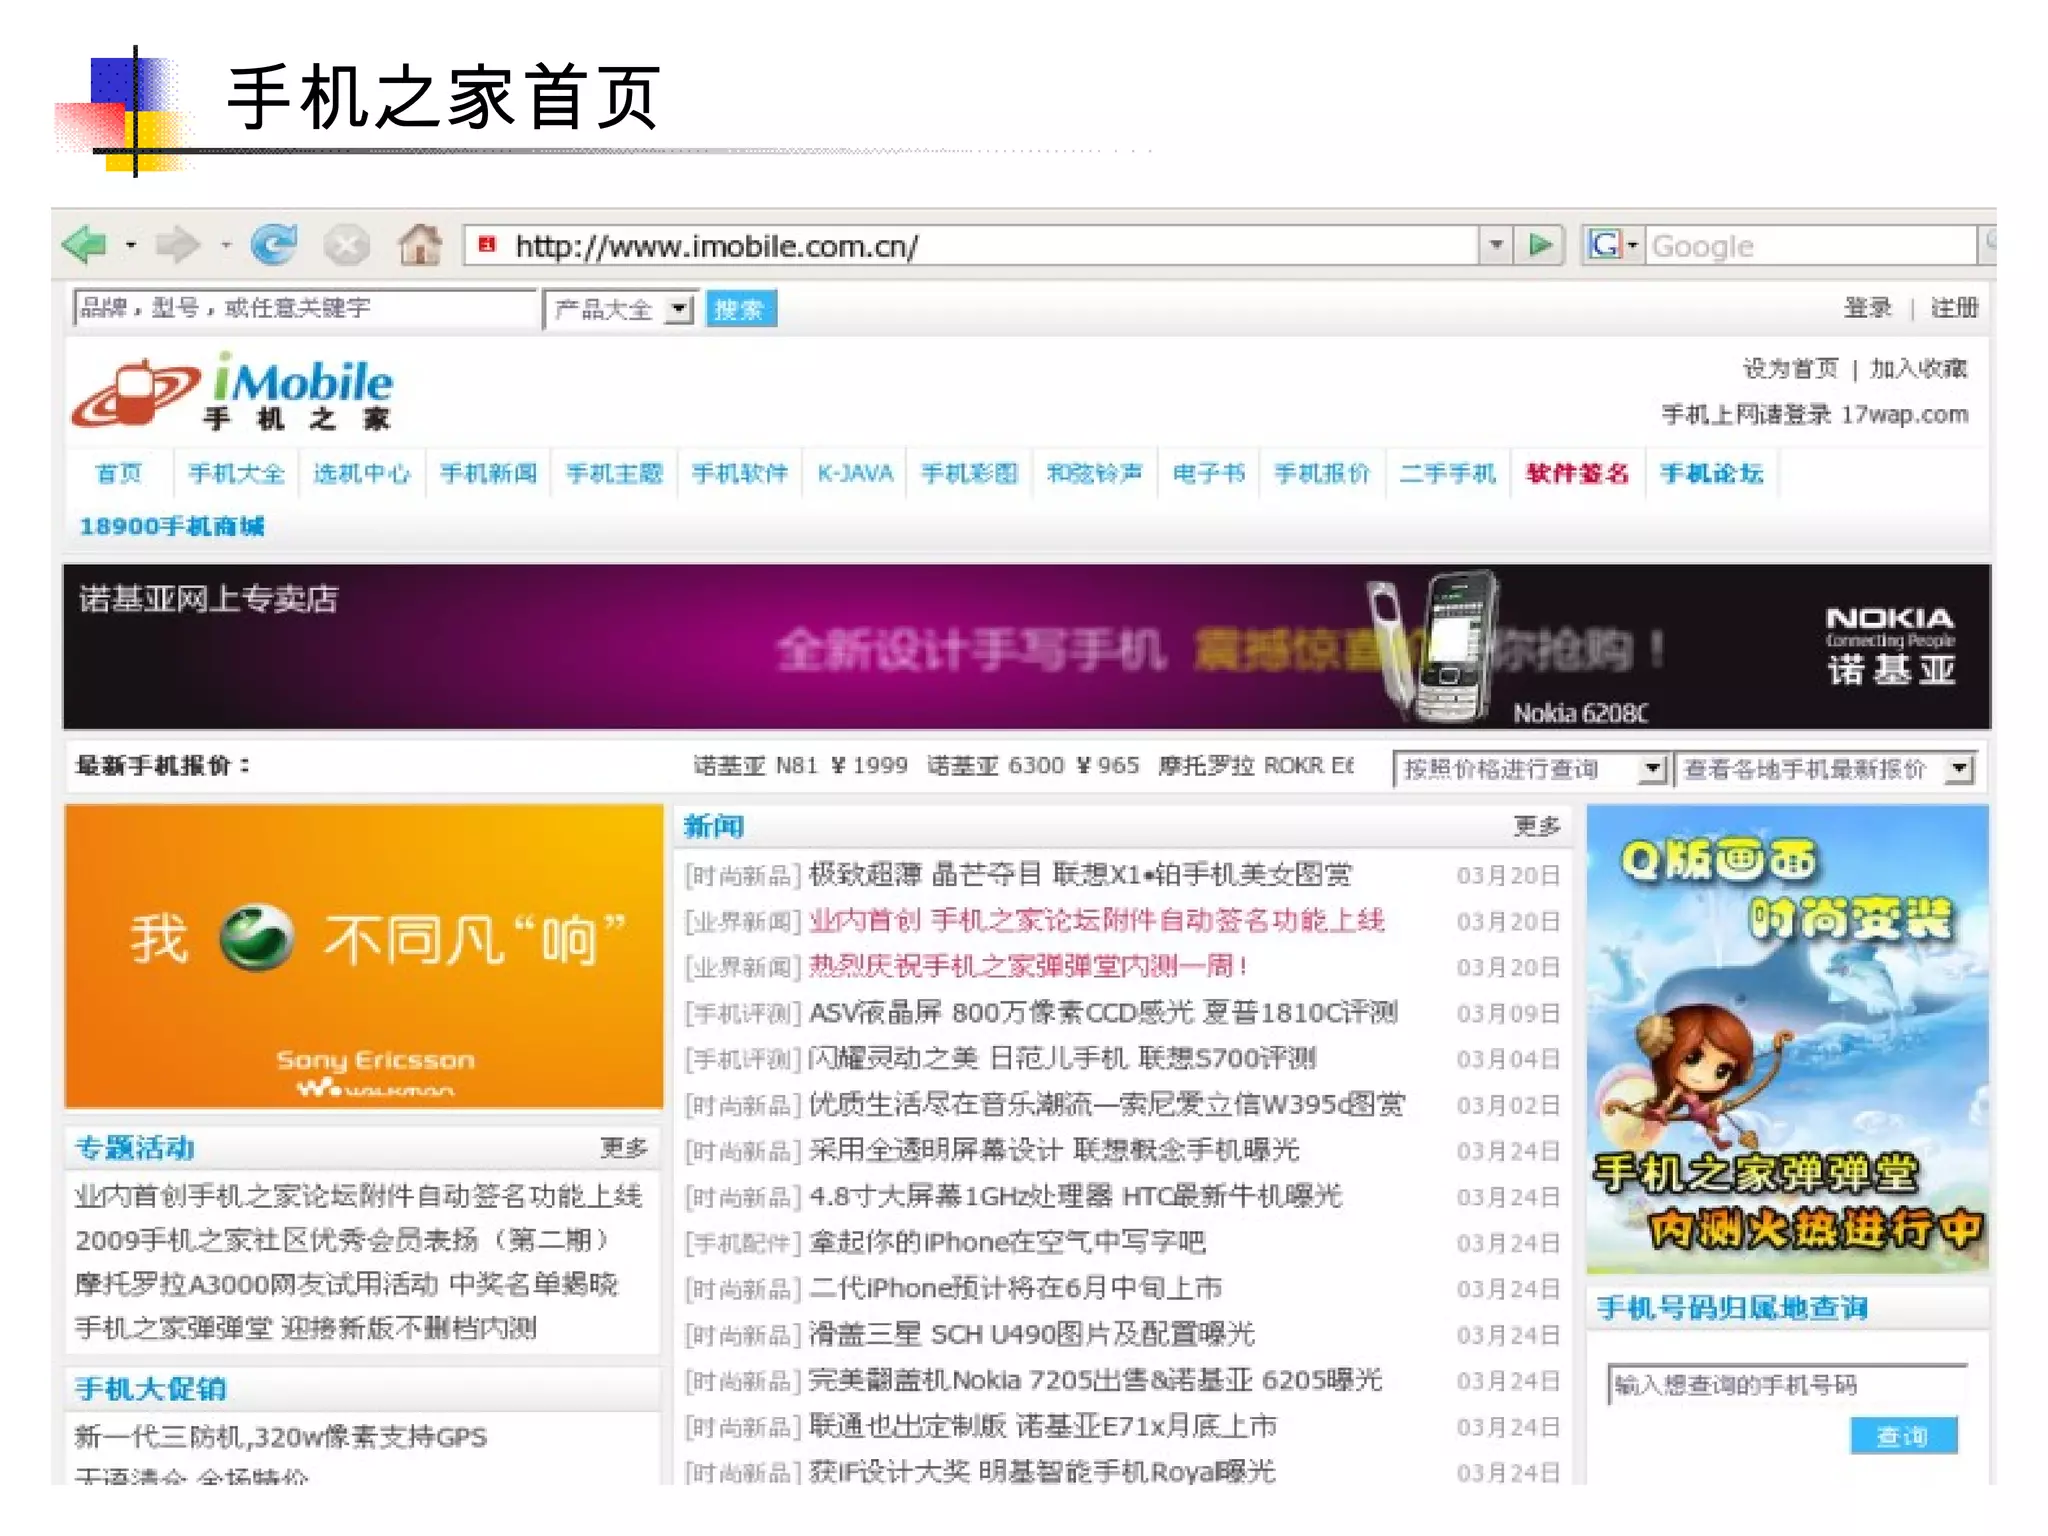Open the 电子书 nav item
2048x1536 pixels.
(1209, 473)
